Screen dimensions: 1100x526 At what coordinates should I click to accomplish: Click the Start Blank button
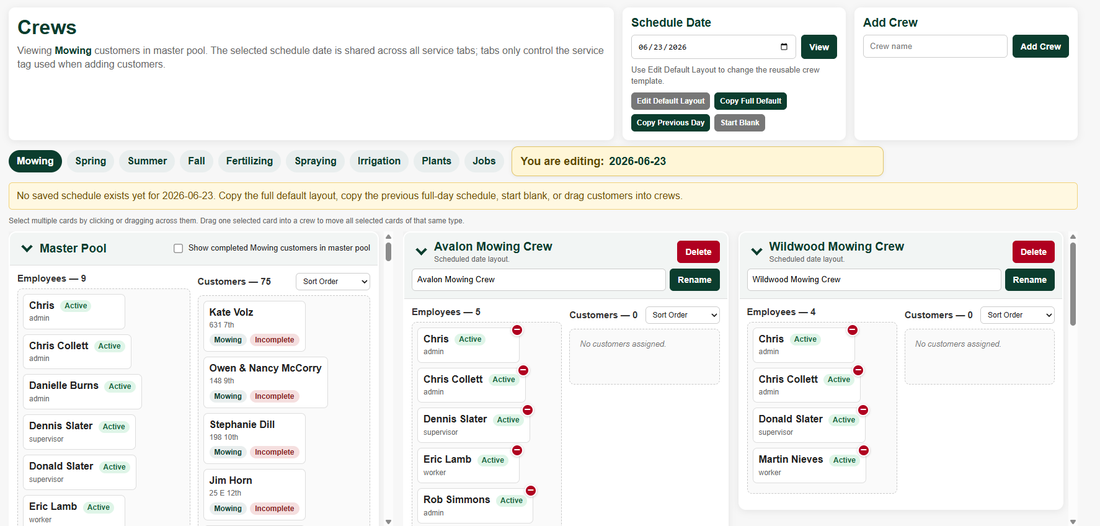[x=739, y=123]
